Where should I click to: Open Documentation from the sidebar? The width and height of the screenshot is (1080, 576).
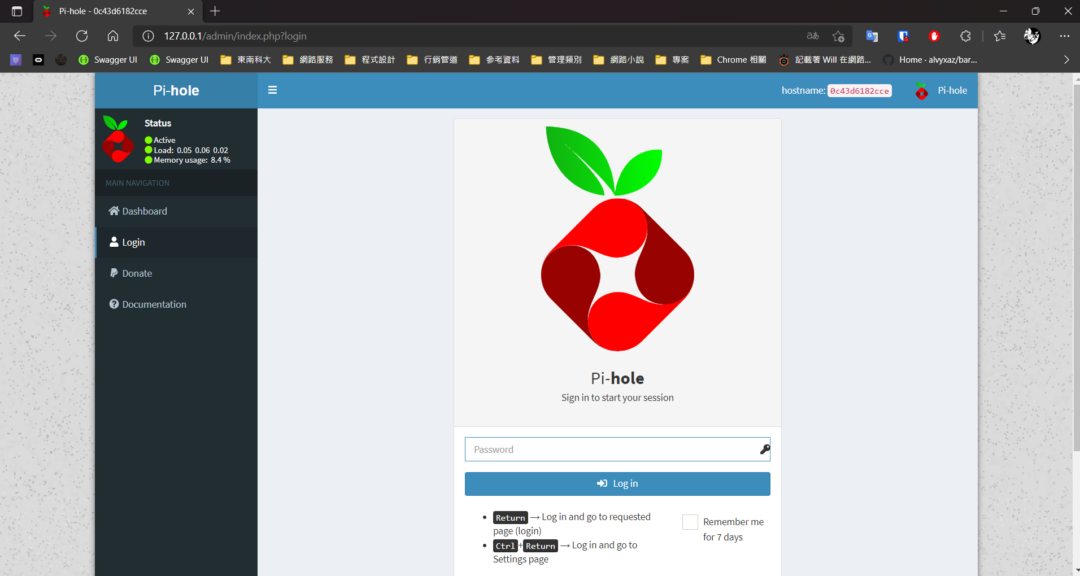[176, 304]
